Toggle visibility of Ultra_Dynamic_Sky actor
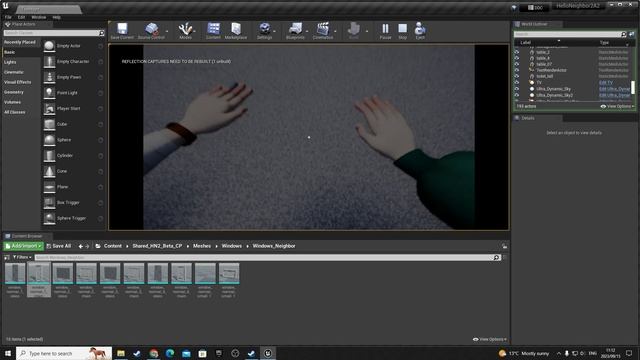This screenshot has width=640, height=360. [x=517, y=89]
